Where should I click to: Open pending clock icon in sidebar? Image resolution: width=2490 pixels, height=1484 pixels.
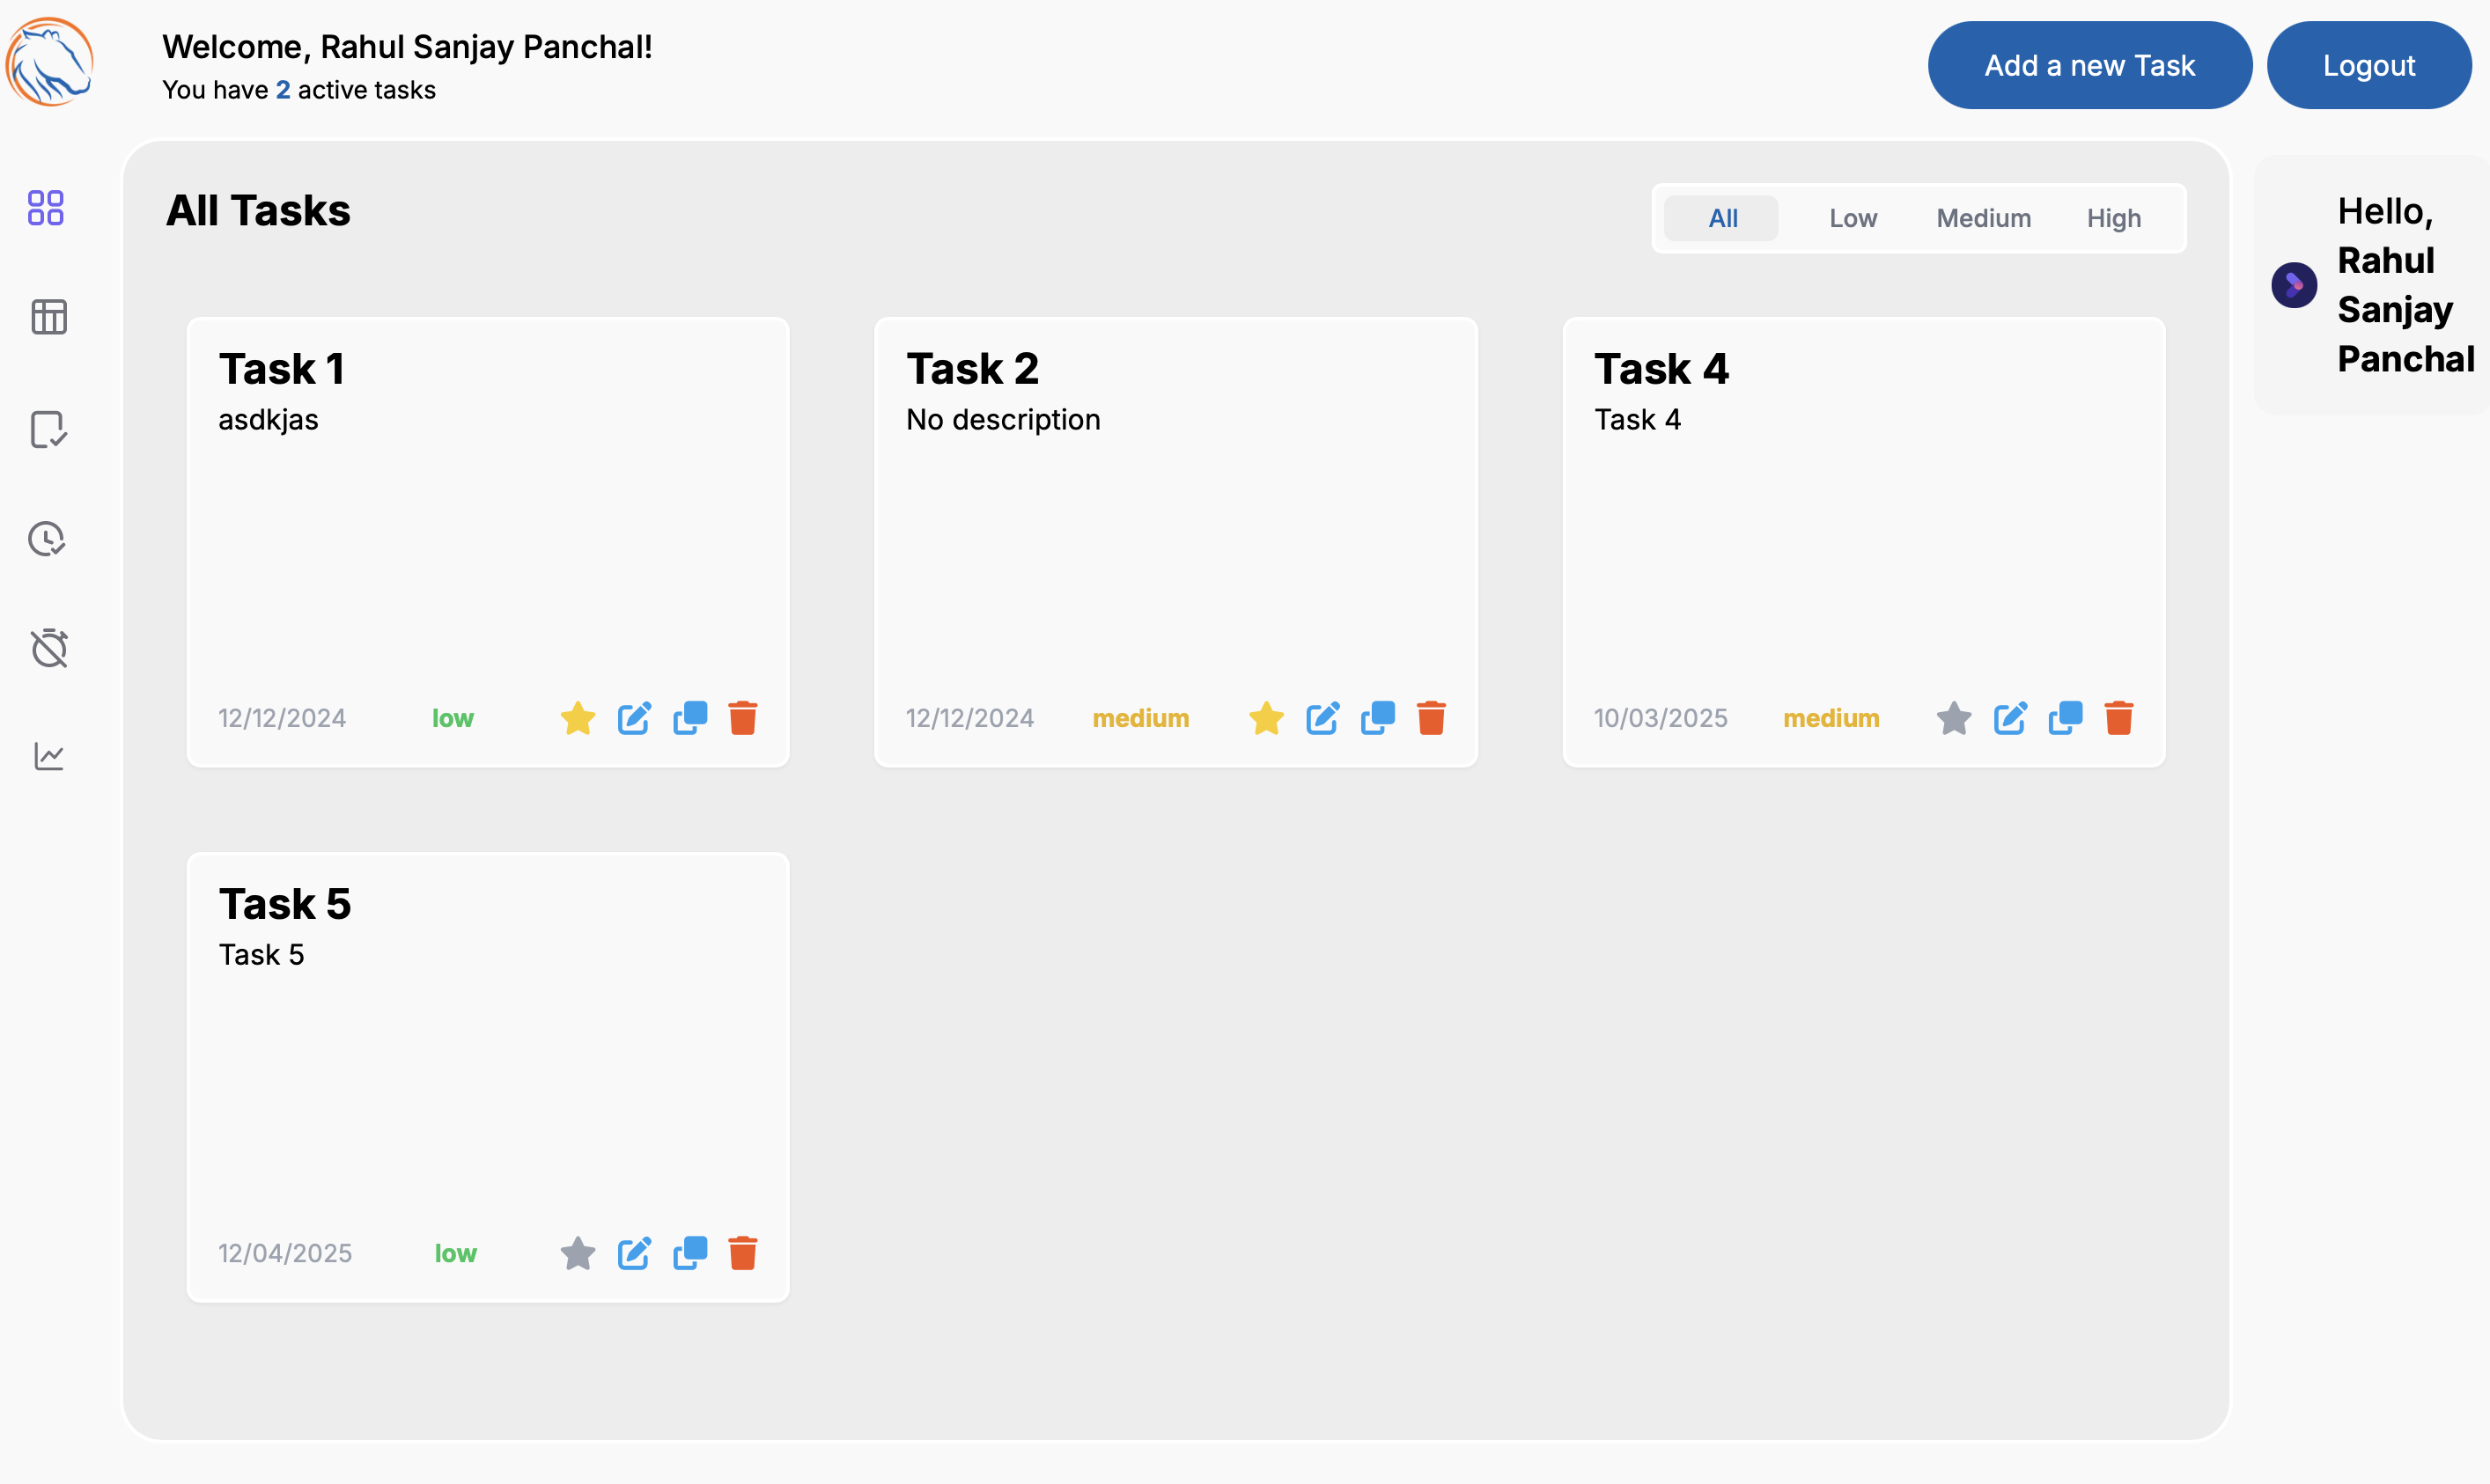coord(47,539)
